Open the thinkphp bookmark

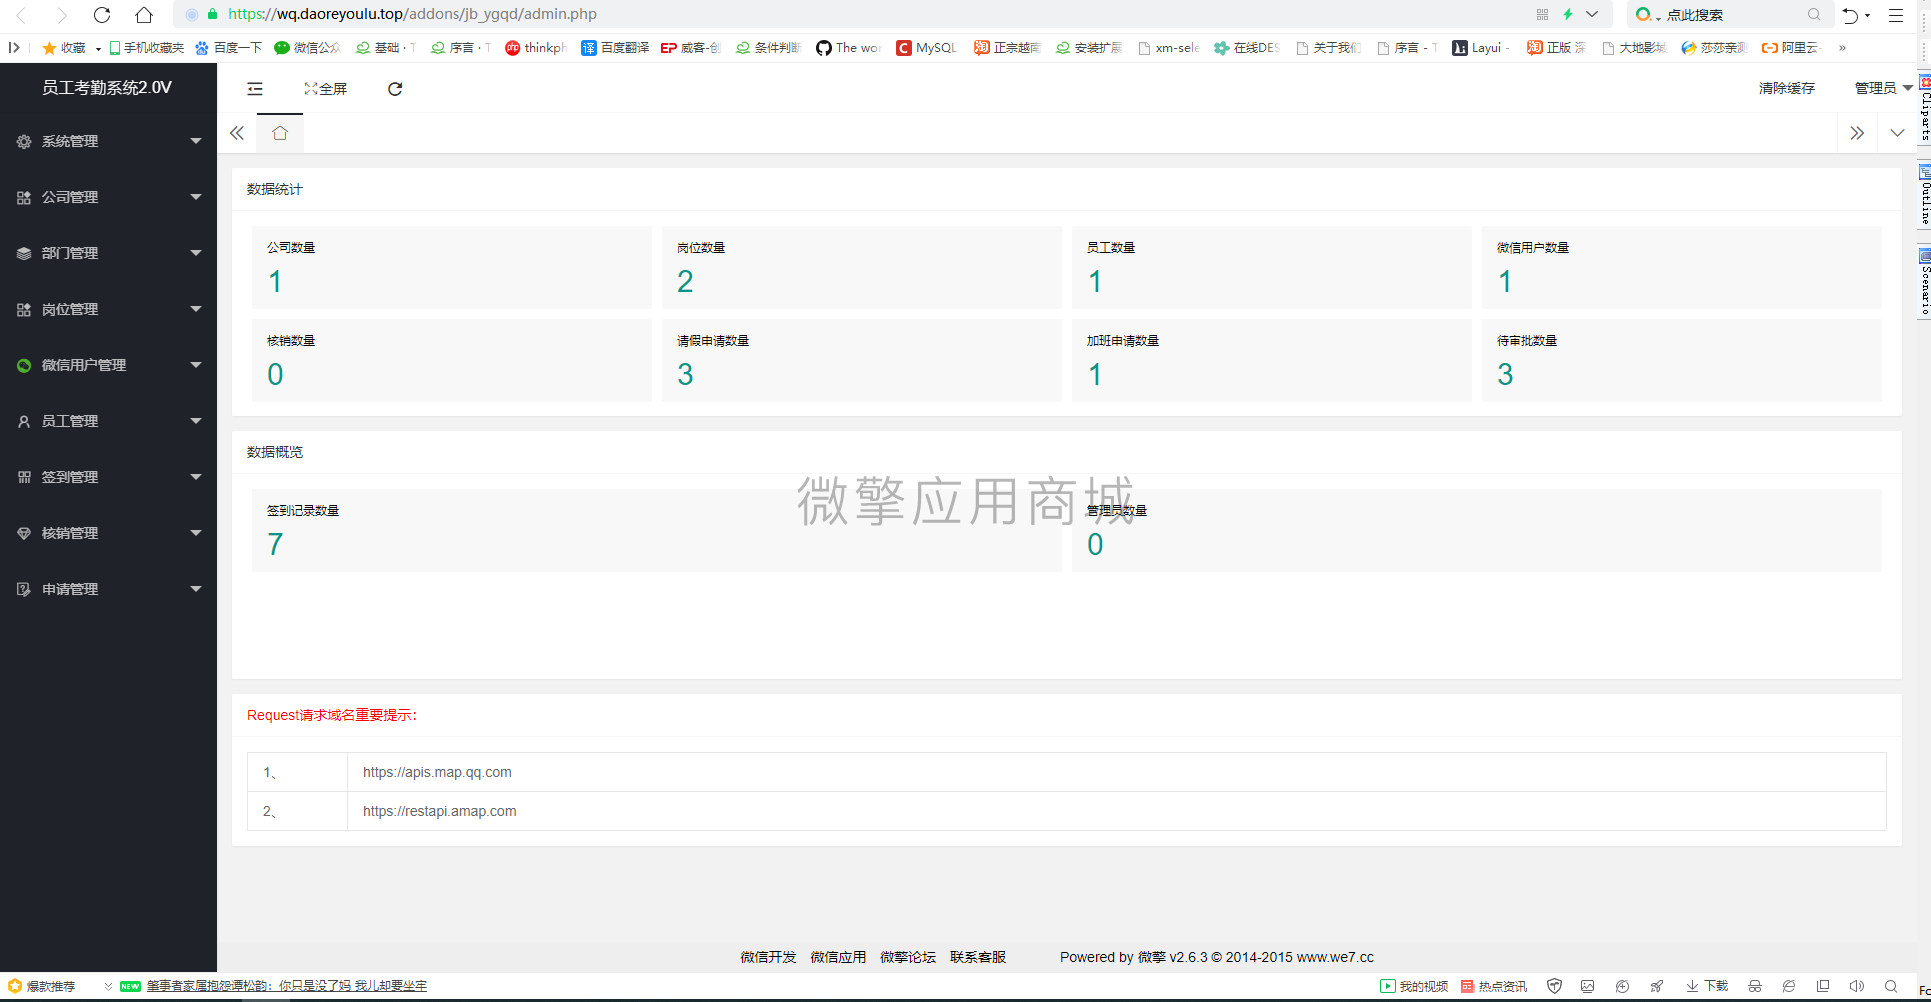(535, 48)
